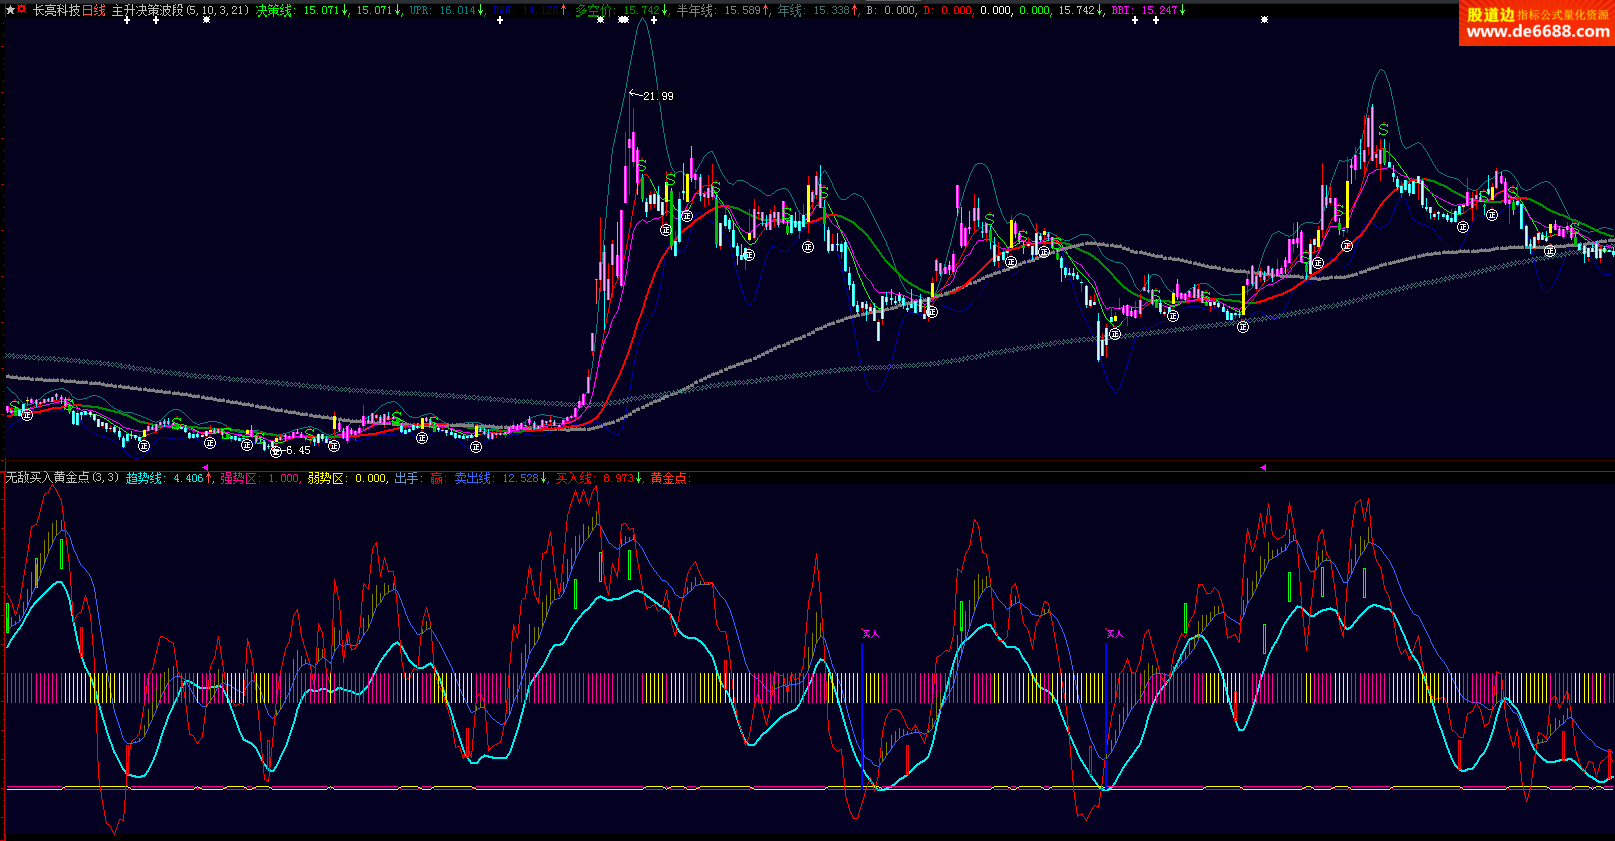This screenshot has width=1615, height=841.
Task: Click the rightmost 买入 buy signal marker
Action: 1114,633
